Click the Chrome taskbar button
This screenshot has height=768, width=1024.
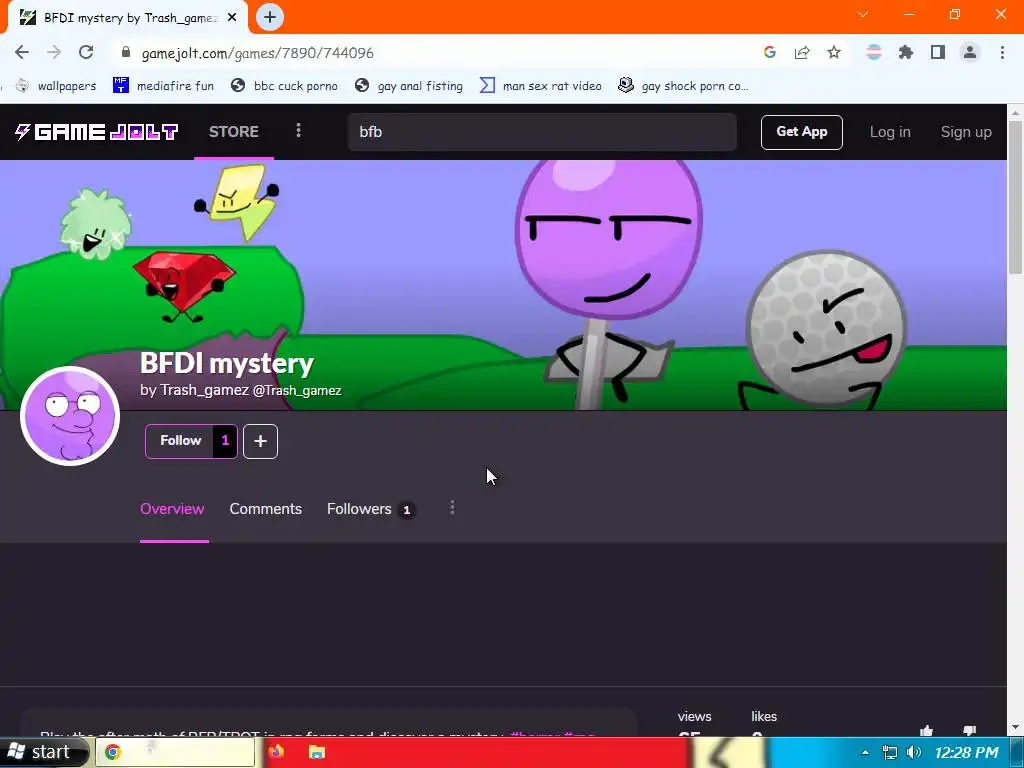175,752
